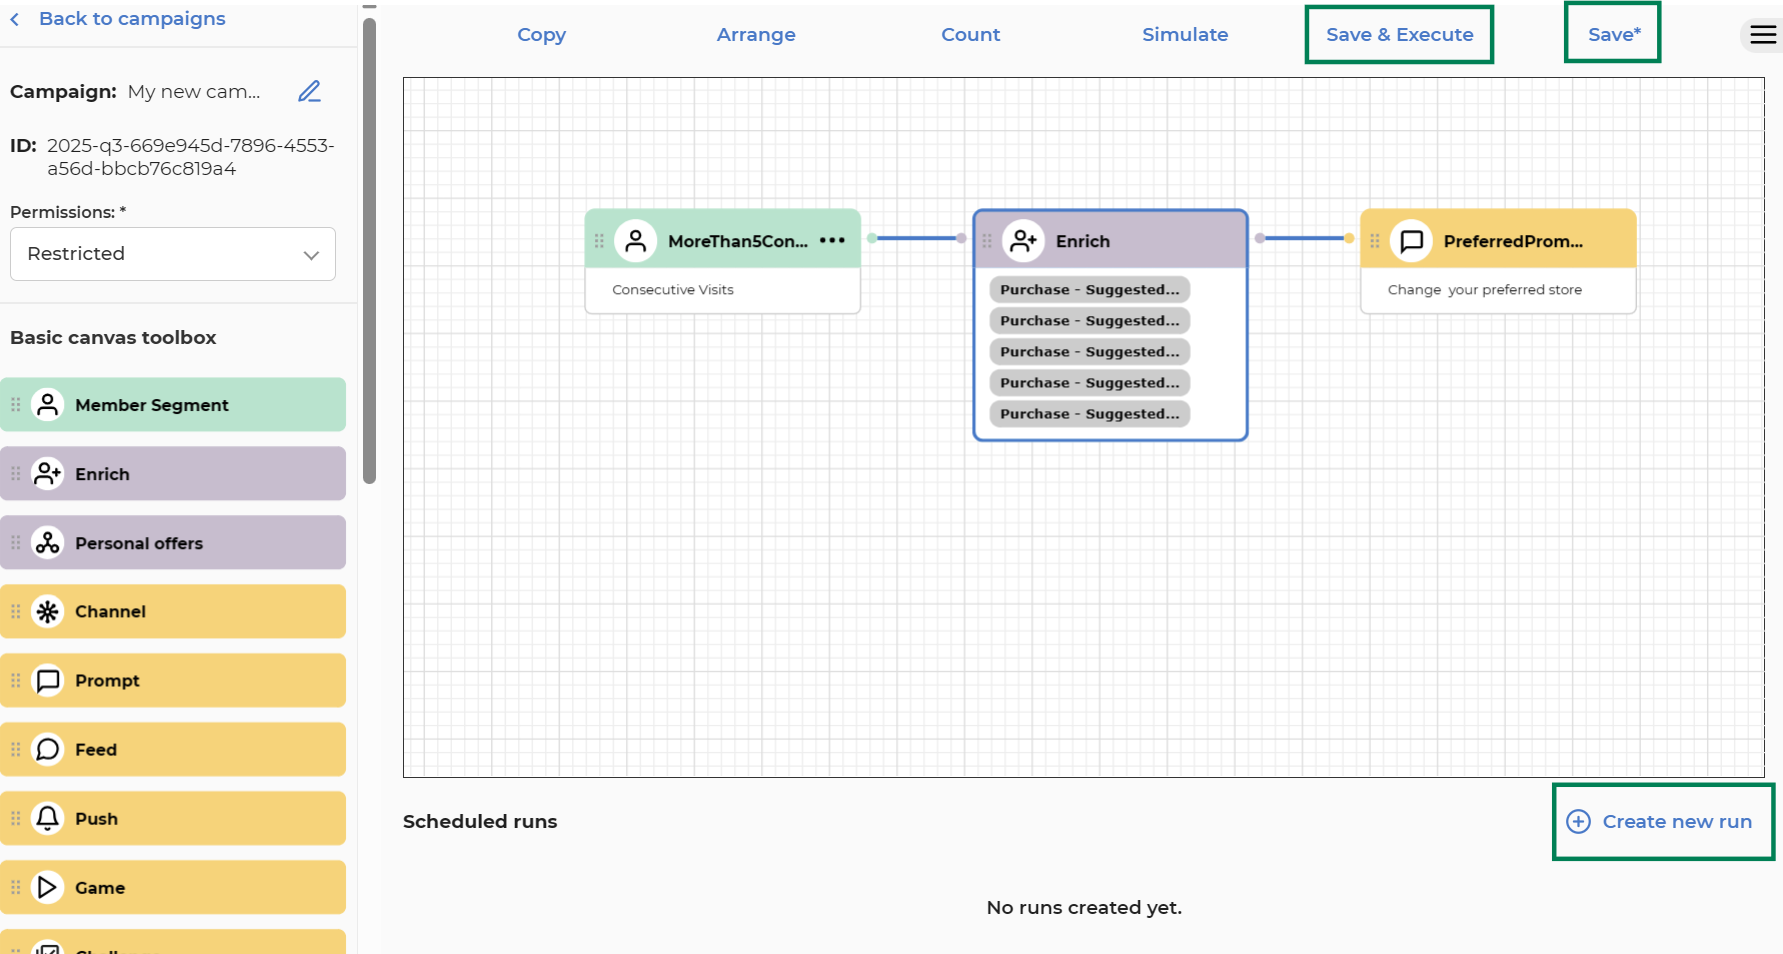Click the Save* button
Image resolution: width=1783 pixels, height=954 pixels.
(x=1613, y=33)
